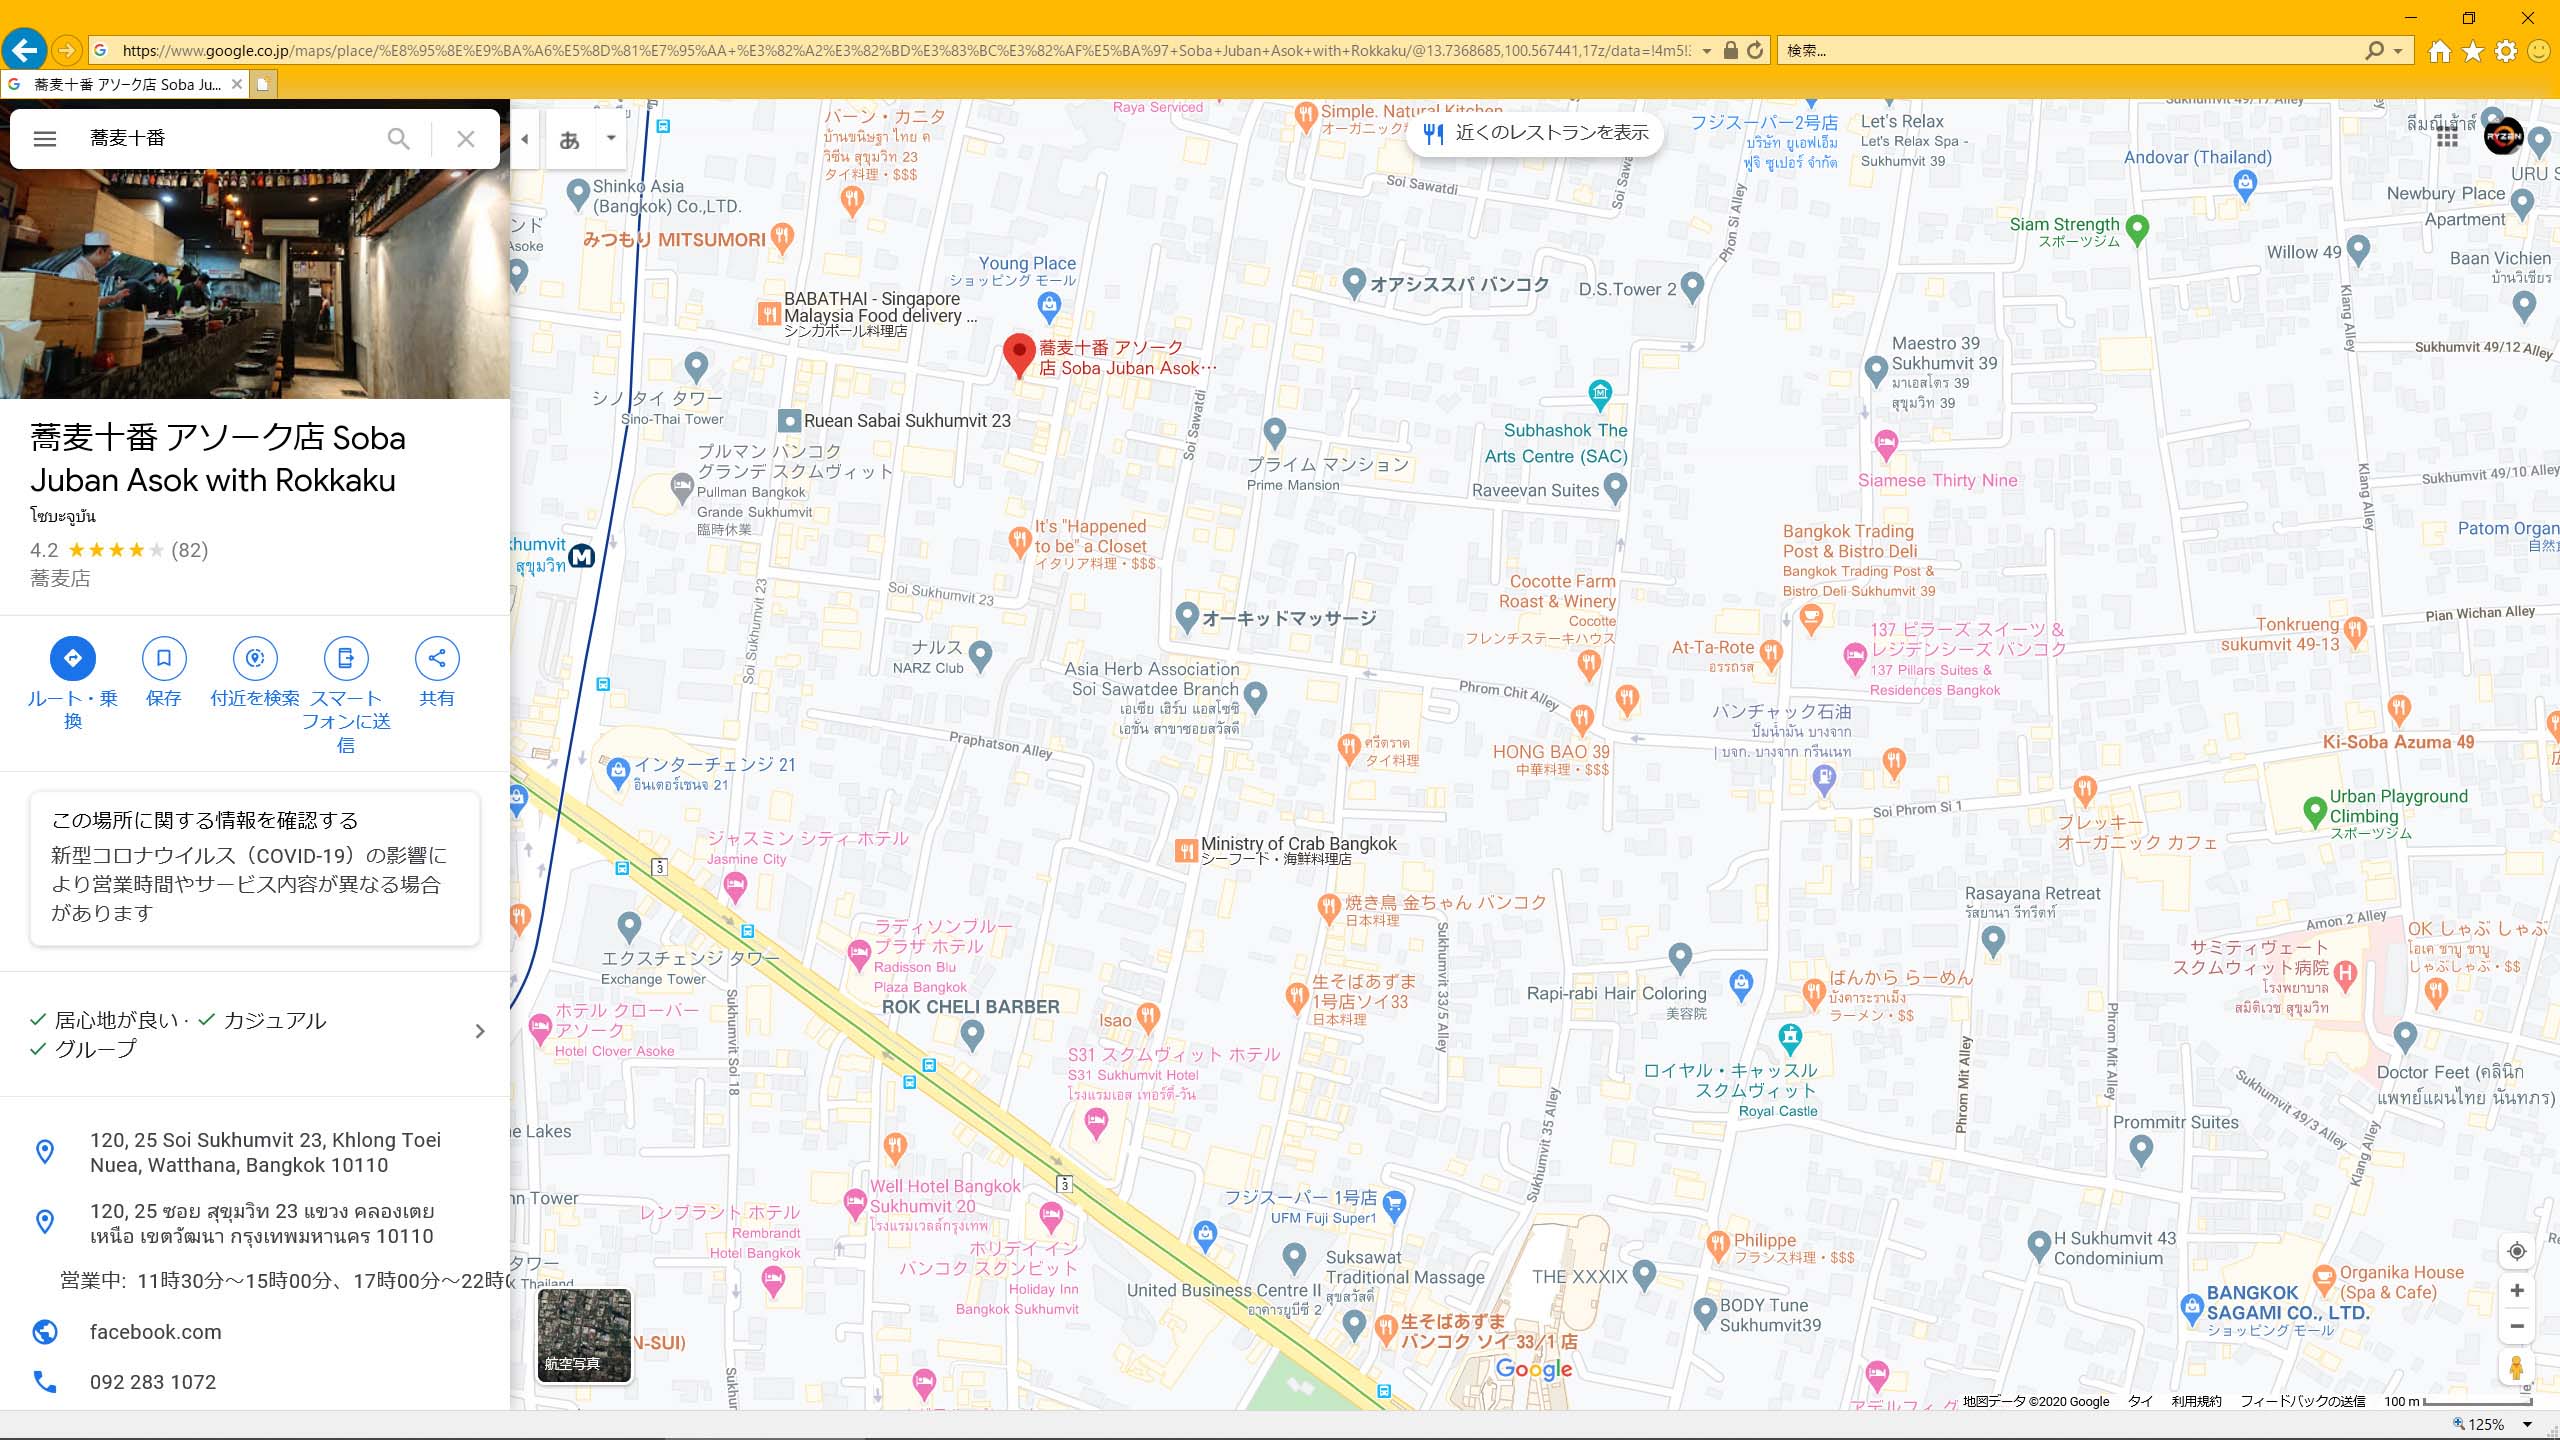This screenshot has width=2560, height=1440.
Task: Collapse the side panel arrow
Action: [x=524, y=139]
